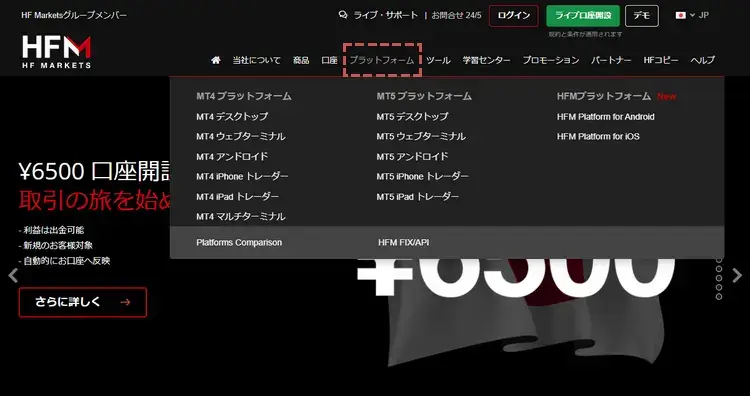Select MT5 アンドロイド
The image size is (750, 396).
[x=412, y=157]
